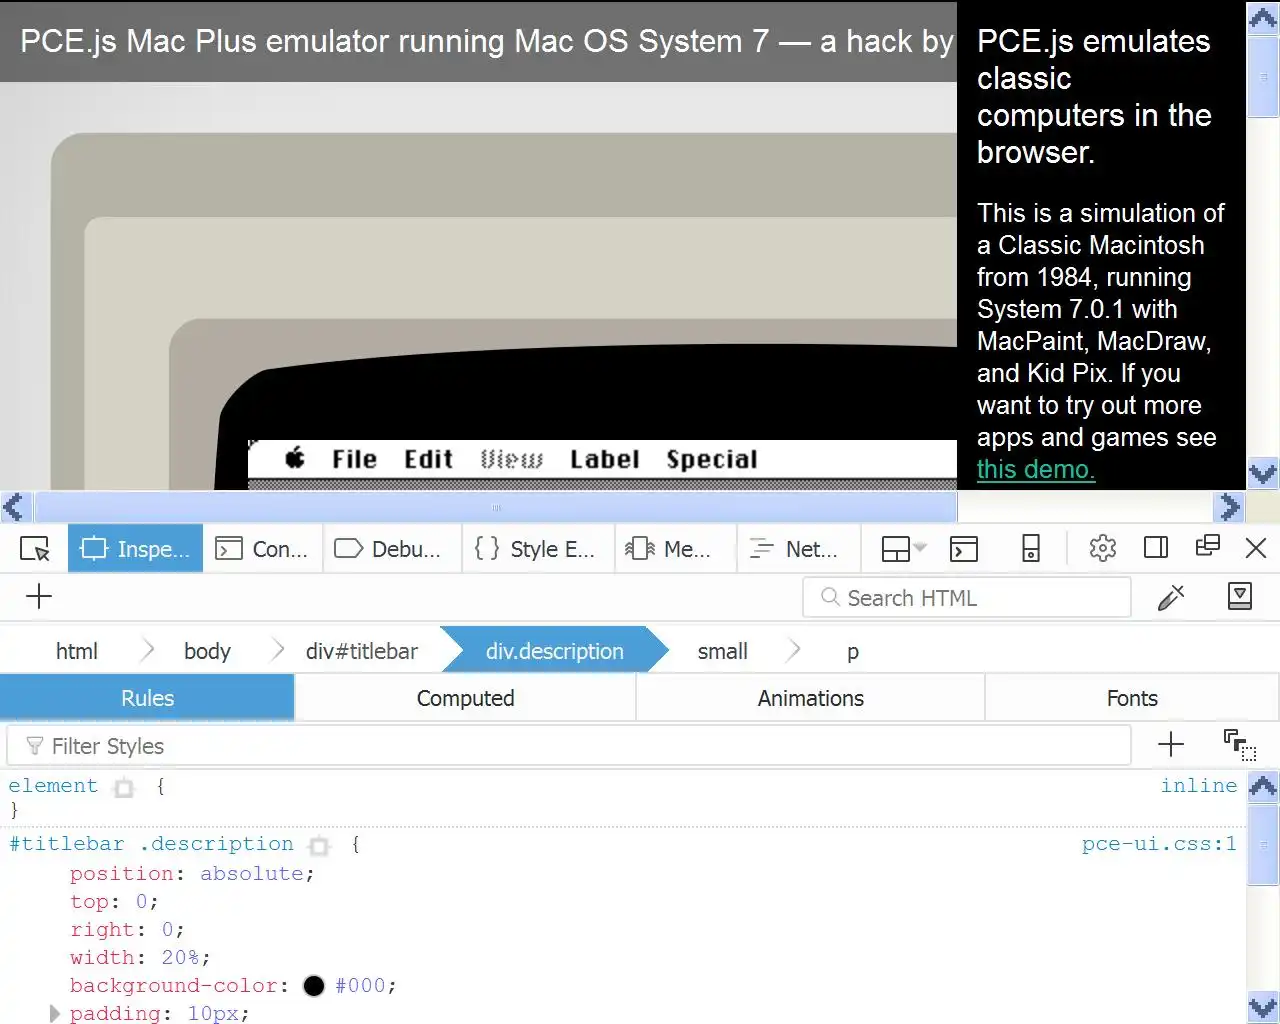Open the pce-ui.css:1 source link
The image size is (1280, 1024).
(x=1159, y=844)
